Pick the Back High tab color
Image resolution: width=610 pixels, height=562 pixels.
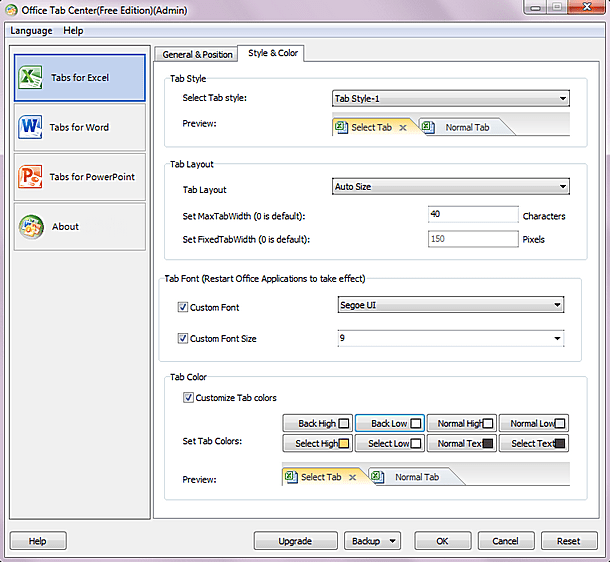tap(317, 423)
